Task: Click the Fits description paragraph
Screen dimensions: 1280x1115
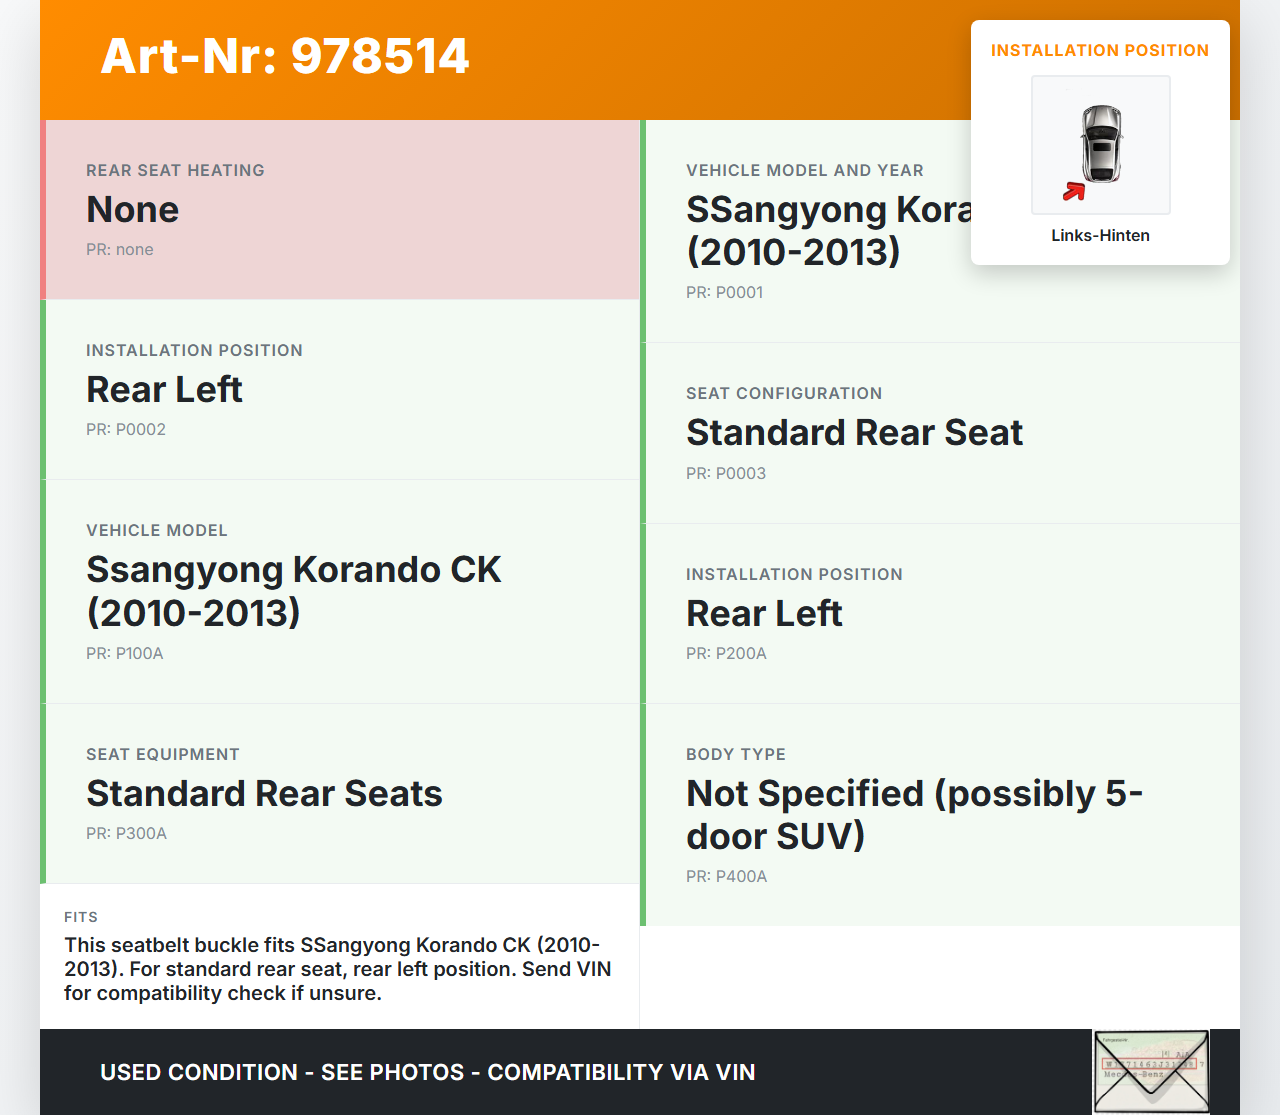Action: pyautogui.click(x=337, y=968)
